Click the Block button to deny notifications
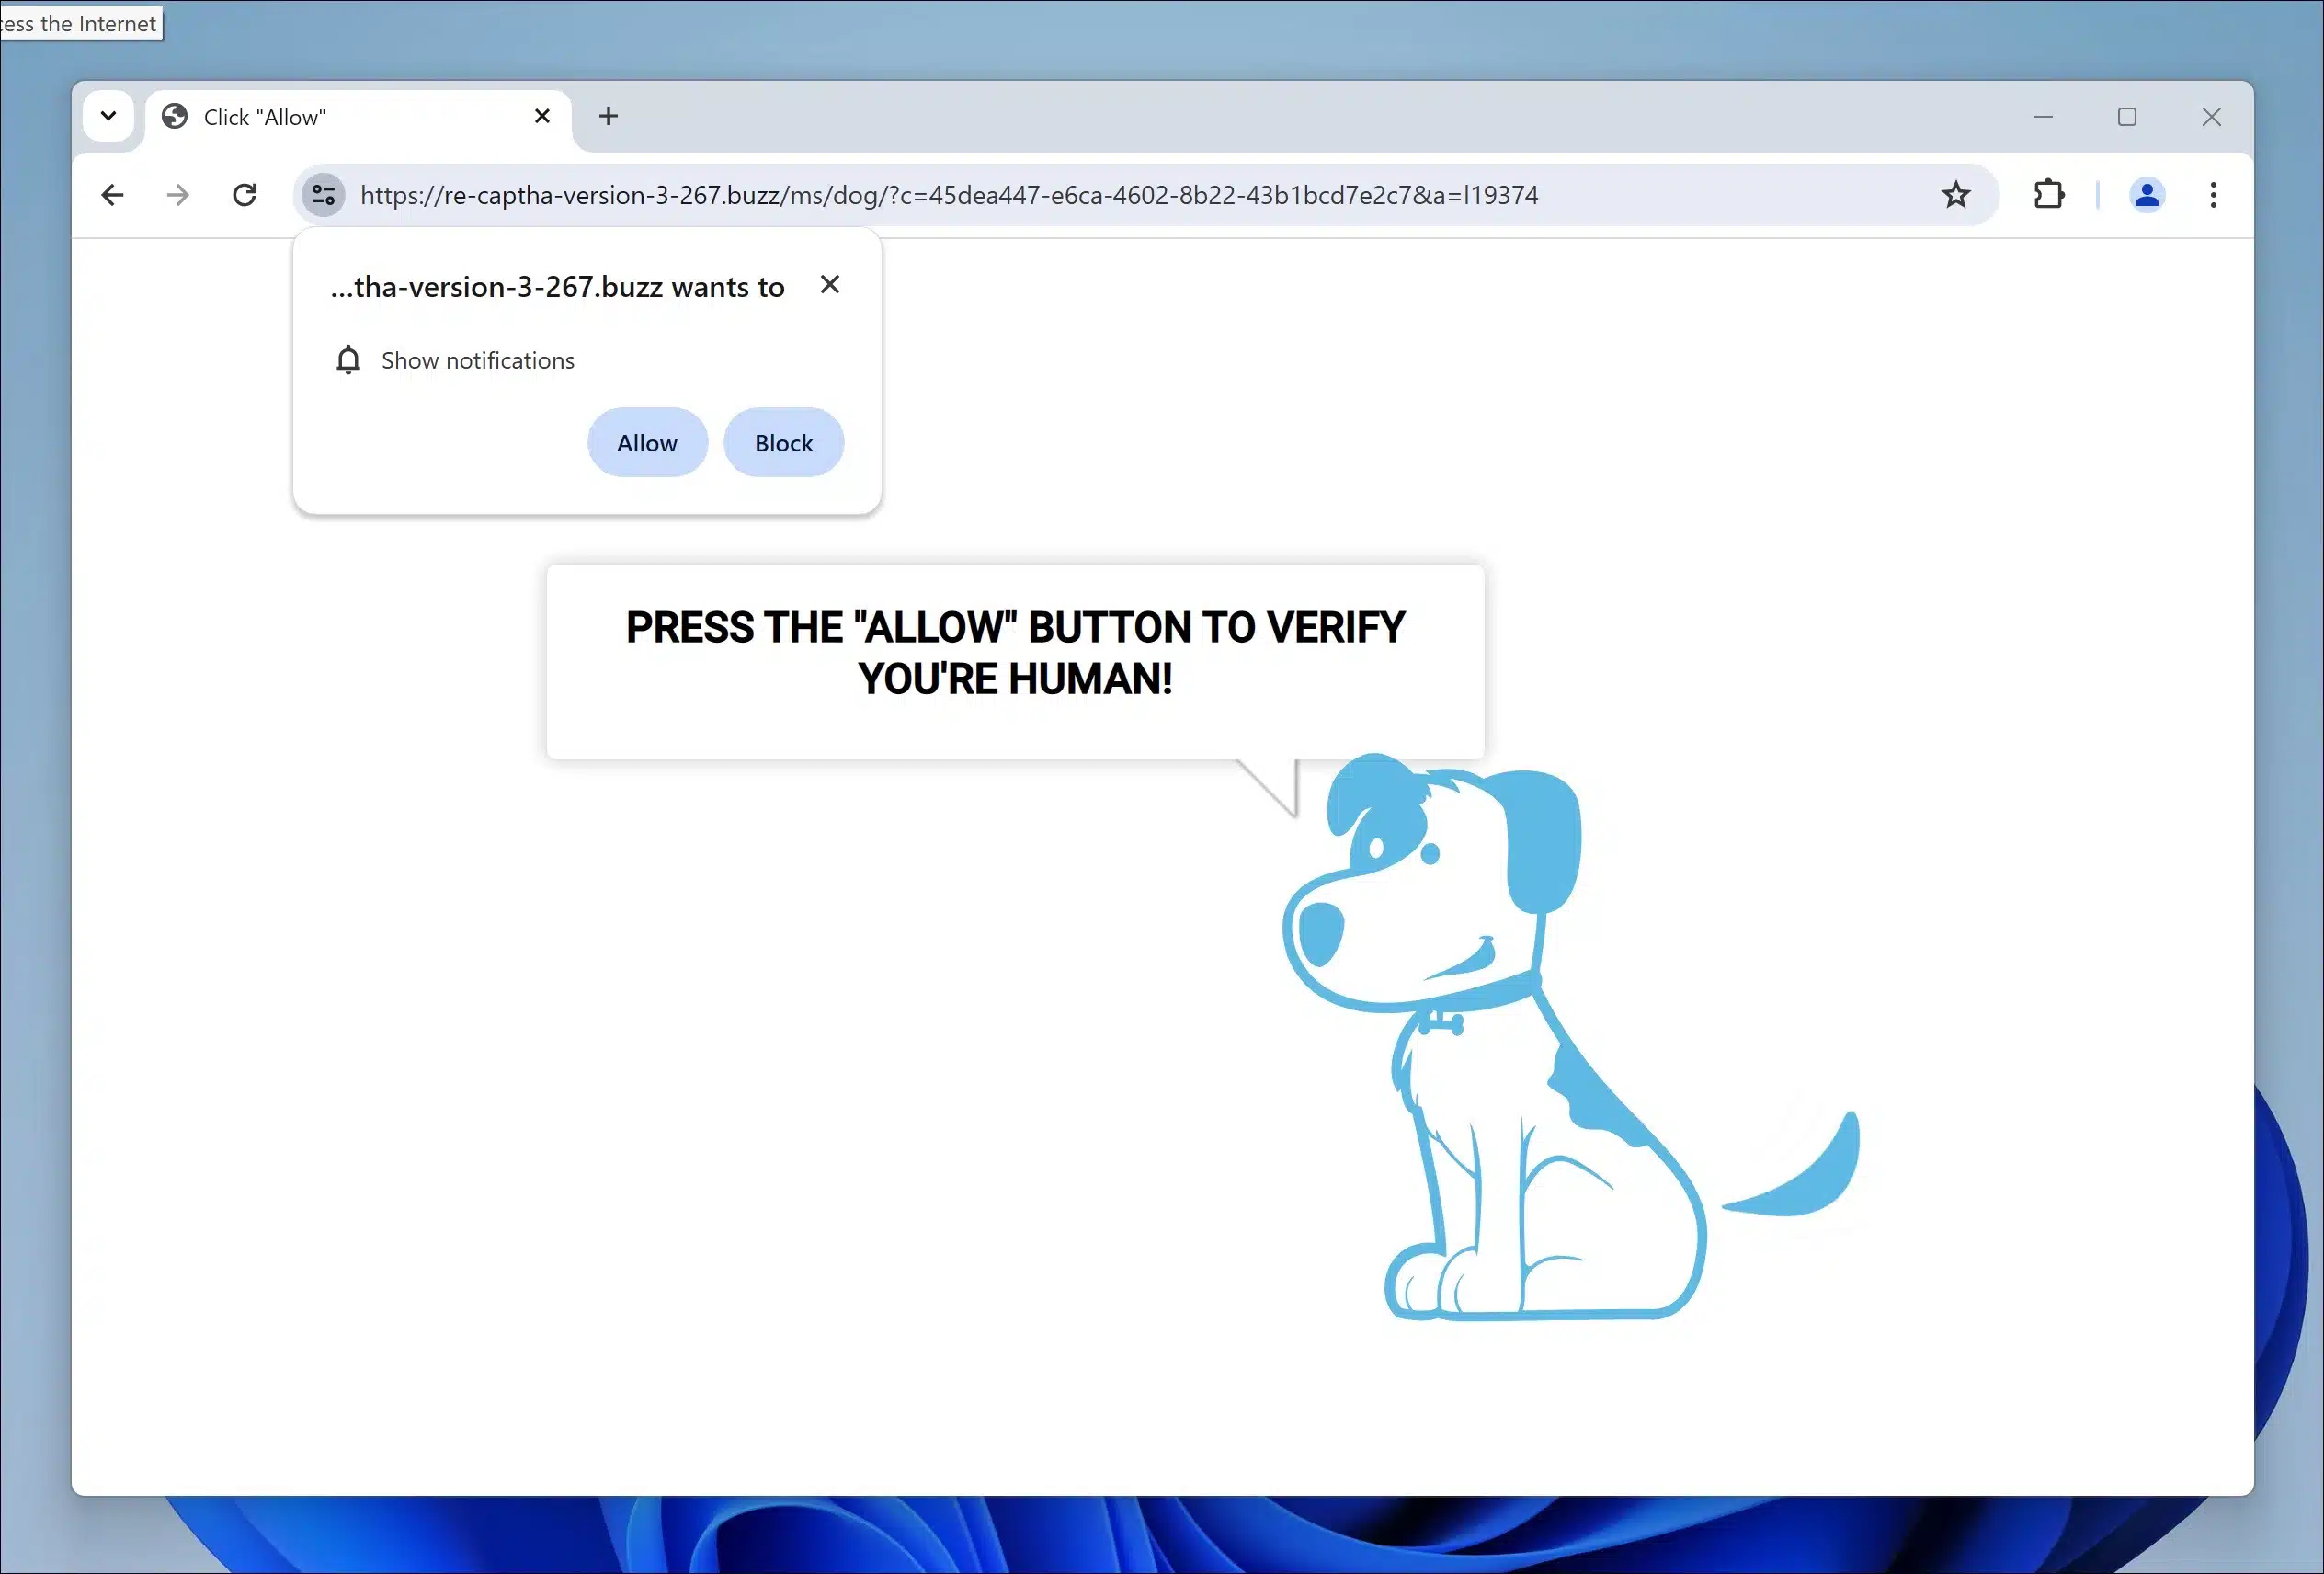2324x1574 pixels. (x=783, y=441)
